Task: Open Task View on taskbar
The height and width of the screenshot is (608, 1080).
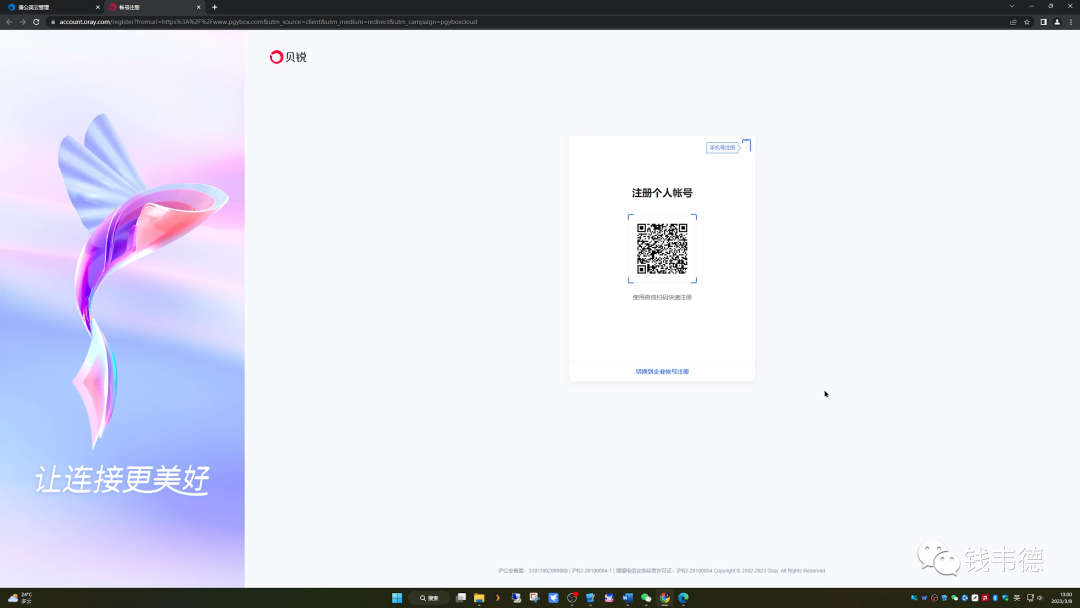Action: click(x=461, y=598)
